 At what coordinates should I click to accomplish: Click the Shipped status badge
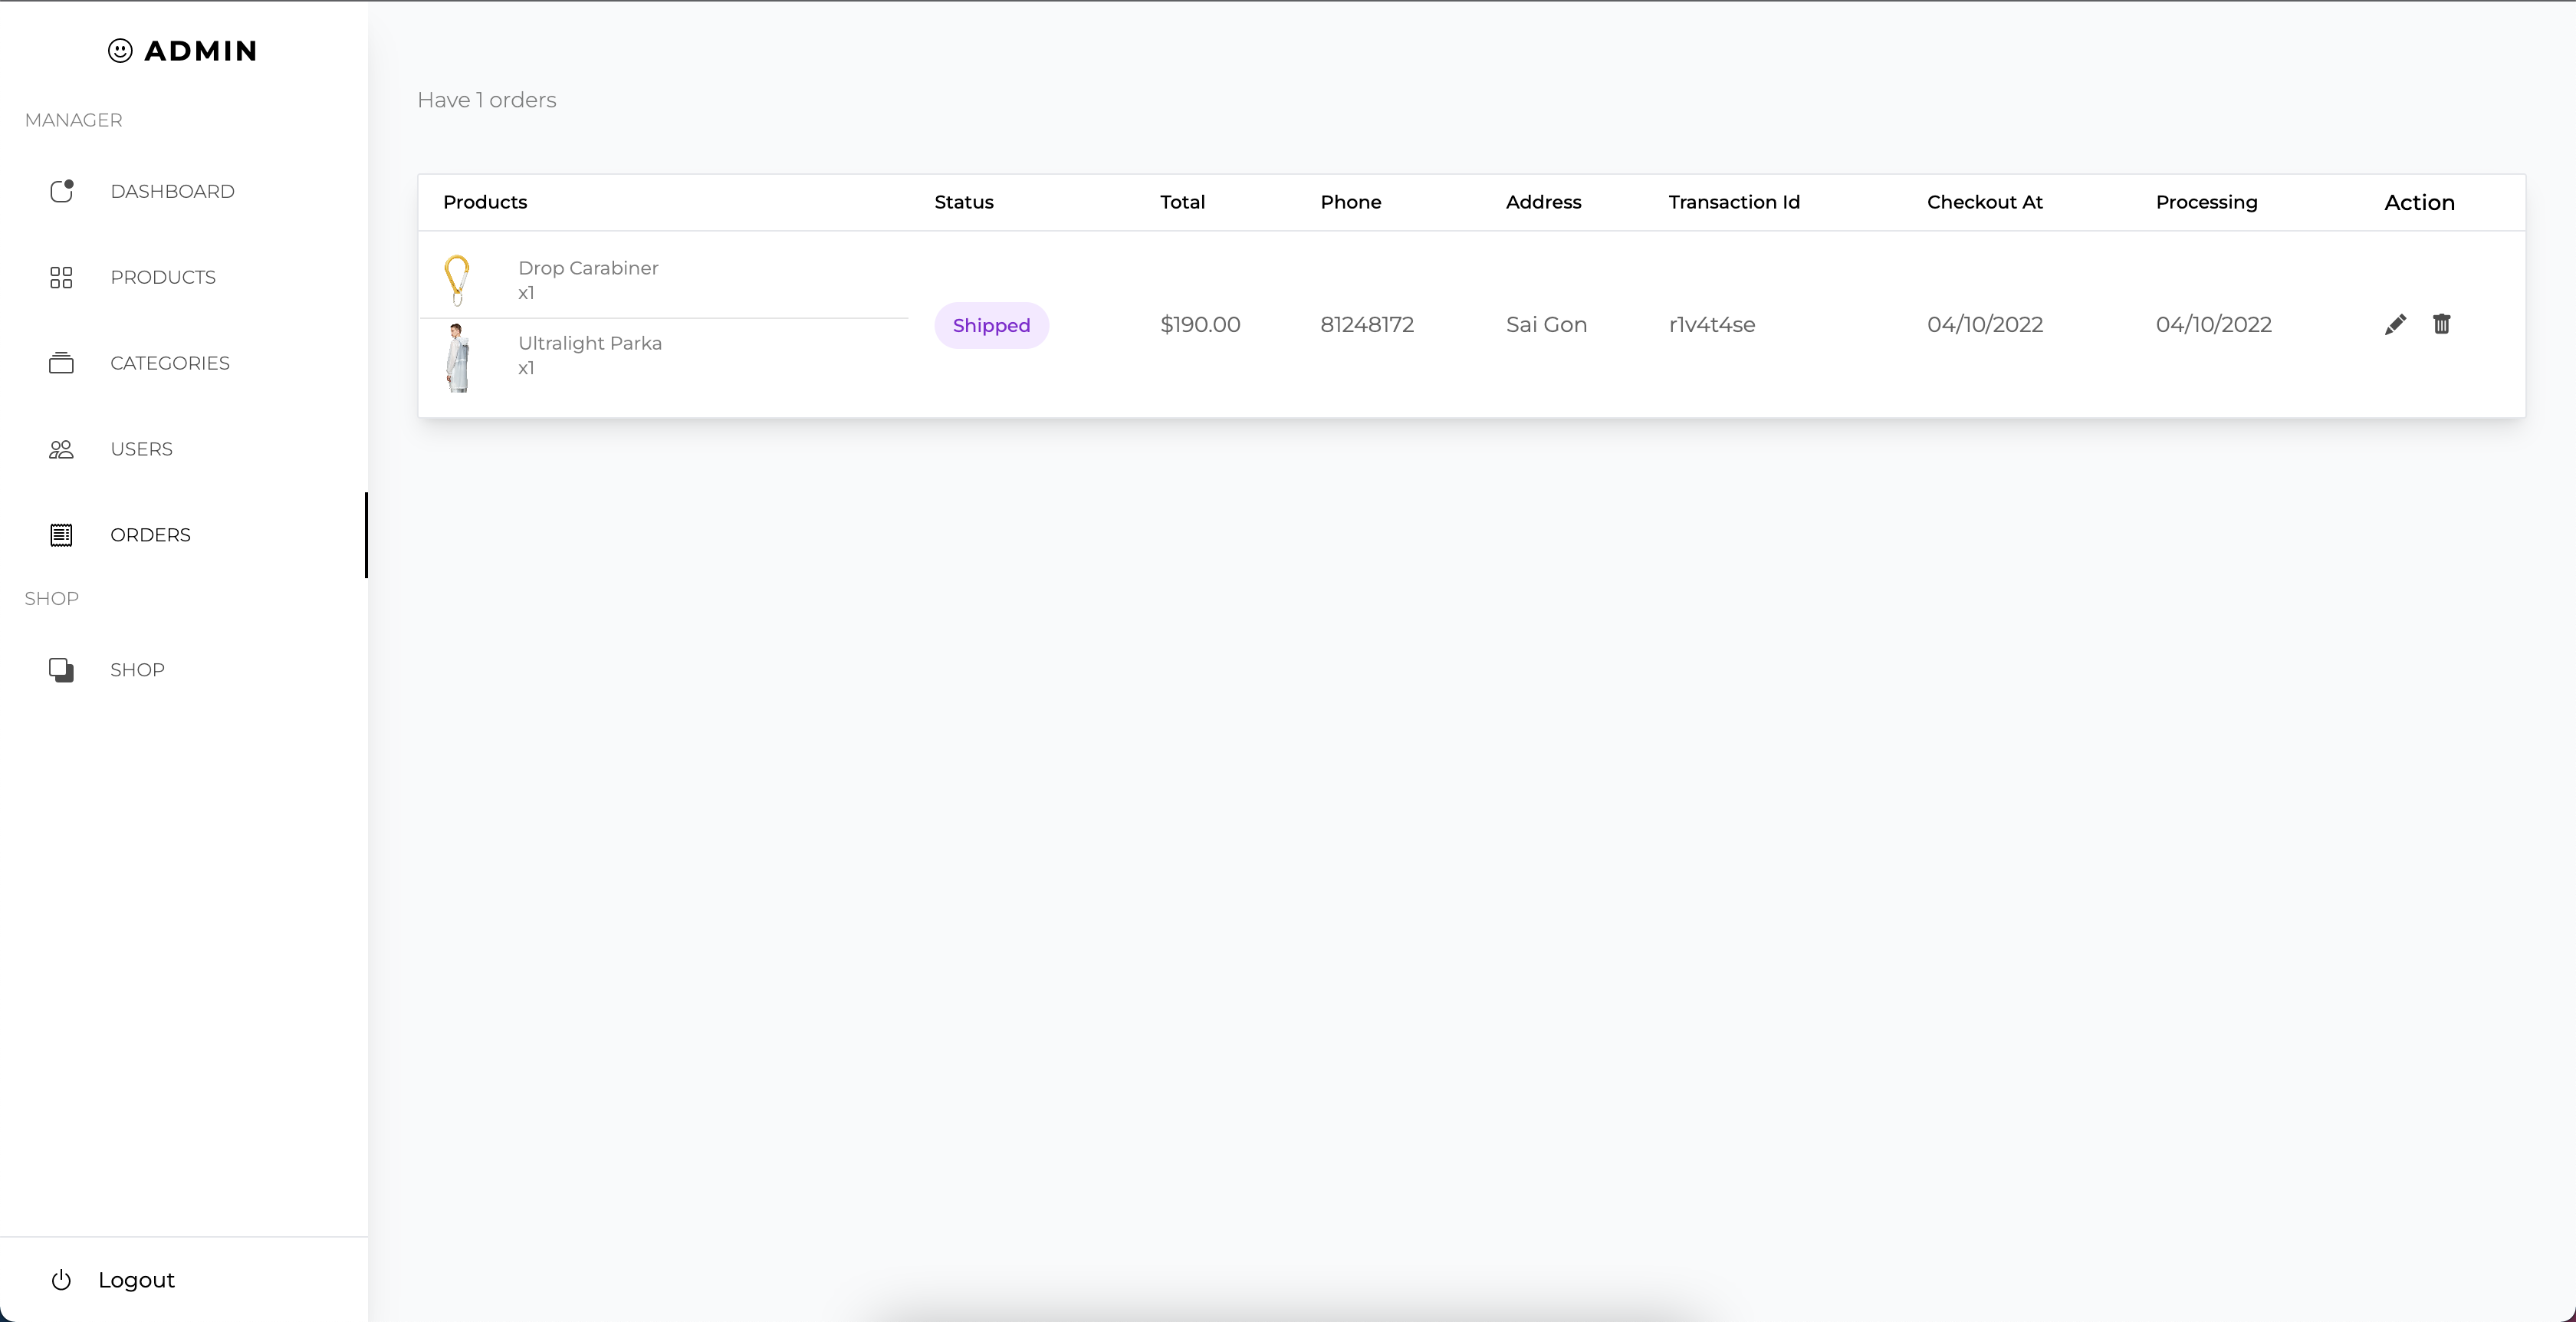tap(991, 325)
